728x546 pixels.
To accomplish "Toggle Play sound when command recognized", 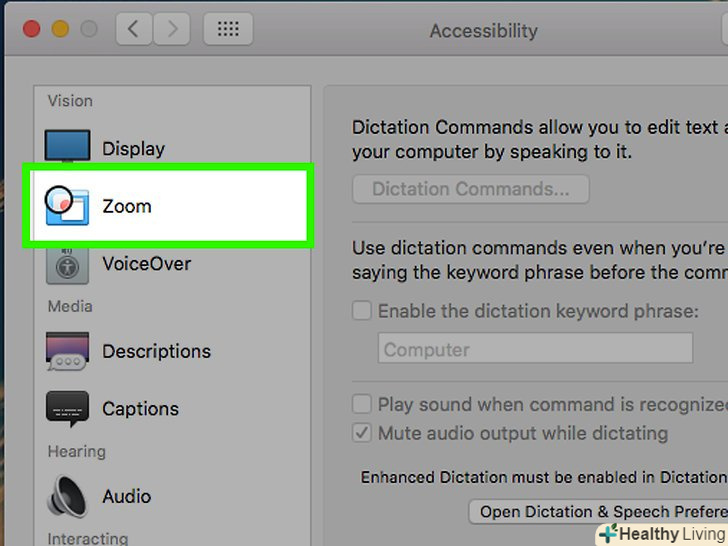I will click(362, 405).
